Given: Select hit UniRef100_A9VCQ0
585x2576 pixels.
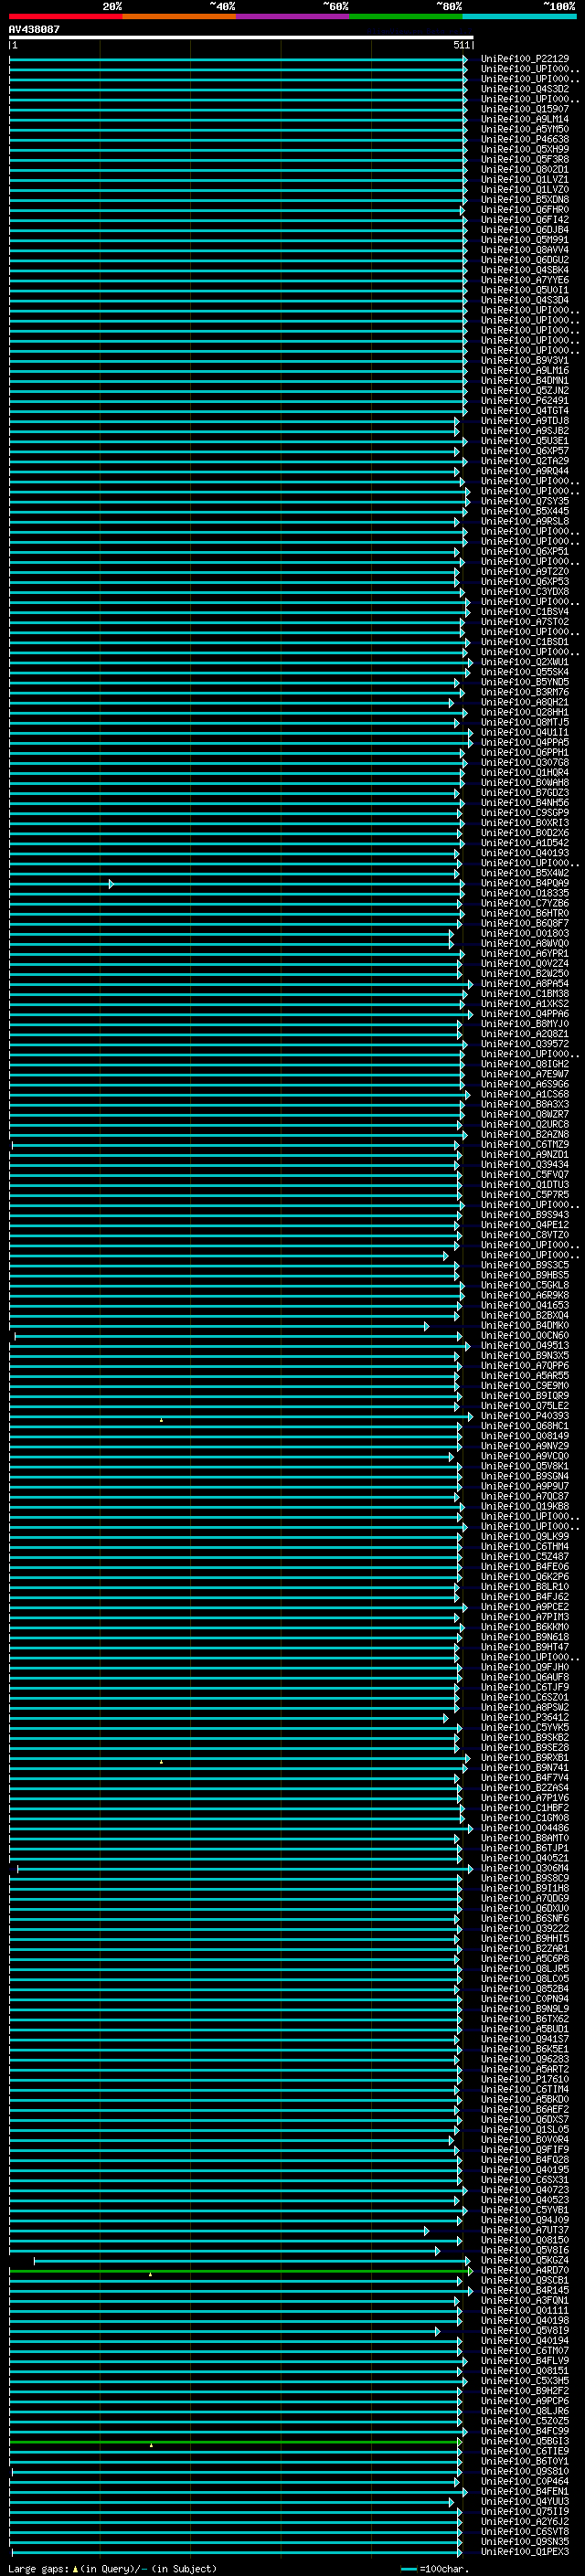Looking at the screenshot, I should tap(524, 1457).
